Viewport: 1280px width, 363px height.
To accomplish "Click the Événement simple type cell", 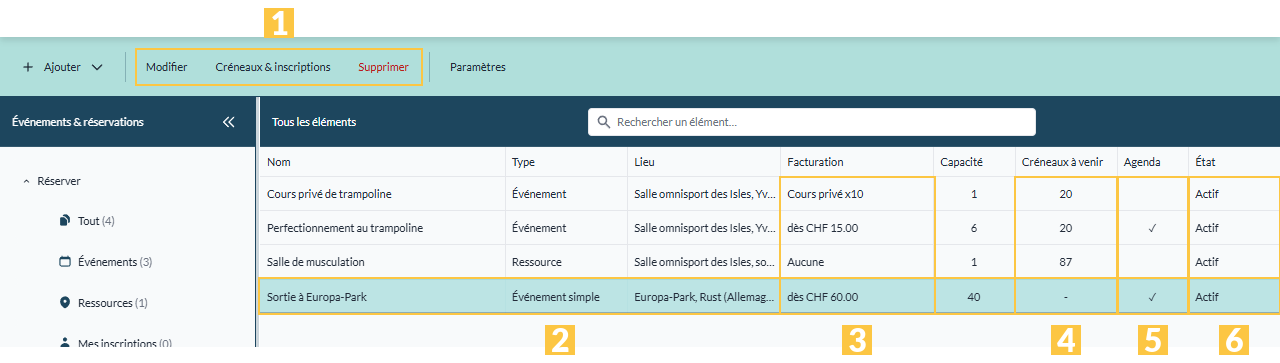I will coord(566,296).
